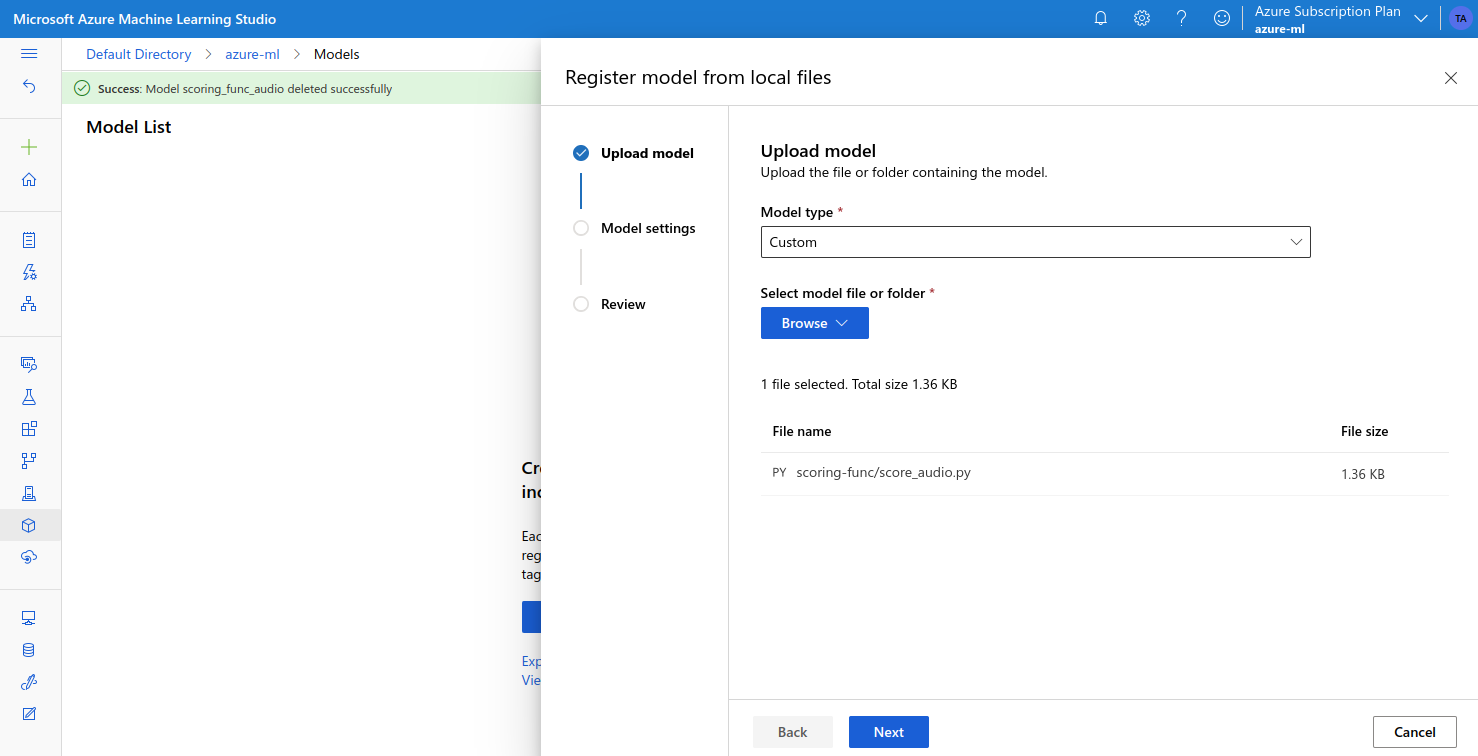The height and width of the screenshot is (756, 1478).
Task: Select the Model settings step circle
Action: click(581, 228)
